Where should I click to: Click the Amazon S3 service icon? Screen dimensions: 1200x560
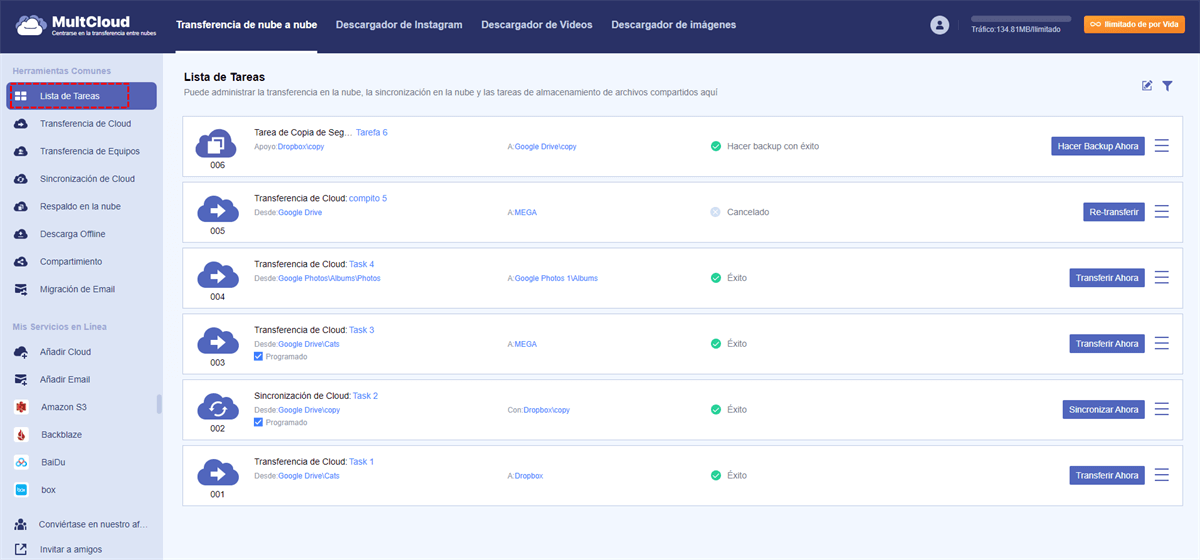click(21, 407)
